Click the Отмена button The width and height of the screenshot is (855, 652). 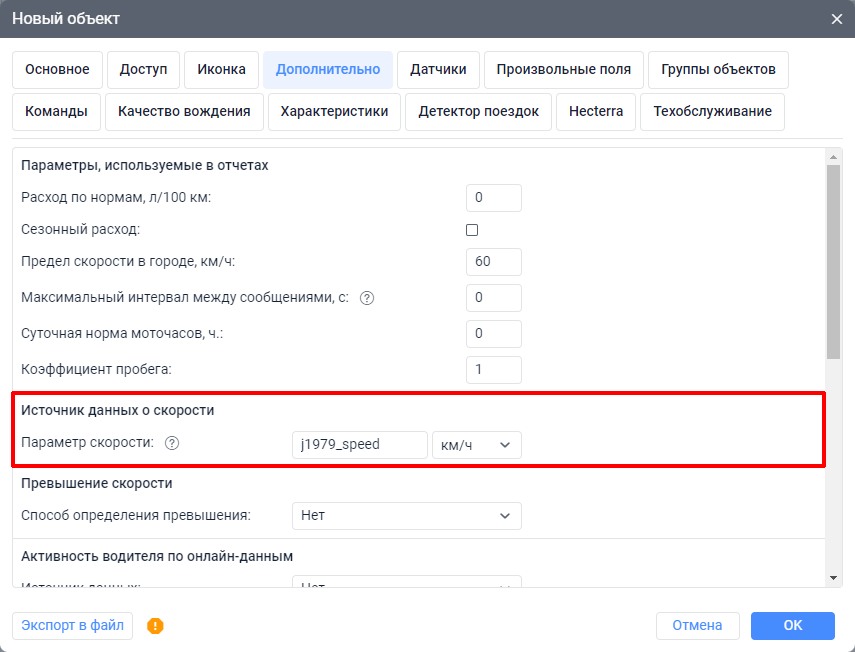coord(698,626)
